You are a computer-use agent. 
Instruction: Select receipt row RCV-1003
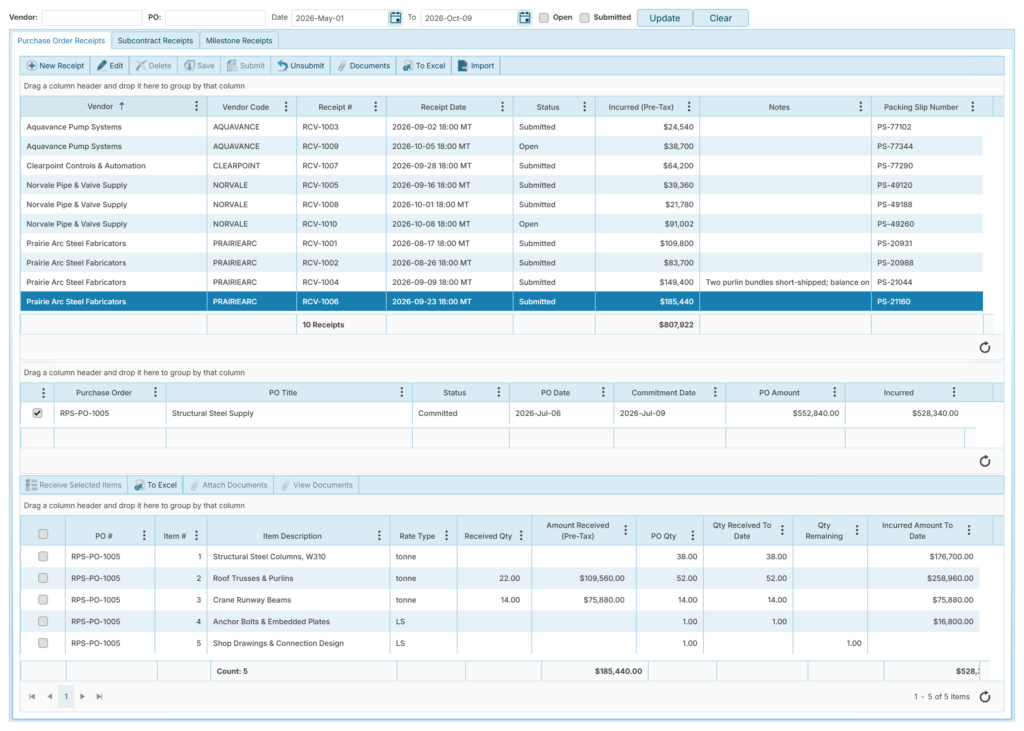click(x=502, y=127)
